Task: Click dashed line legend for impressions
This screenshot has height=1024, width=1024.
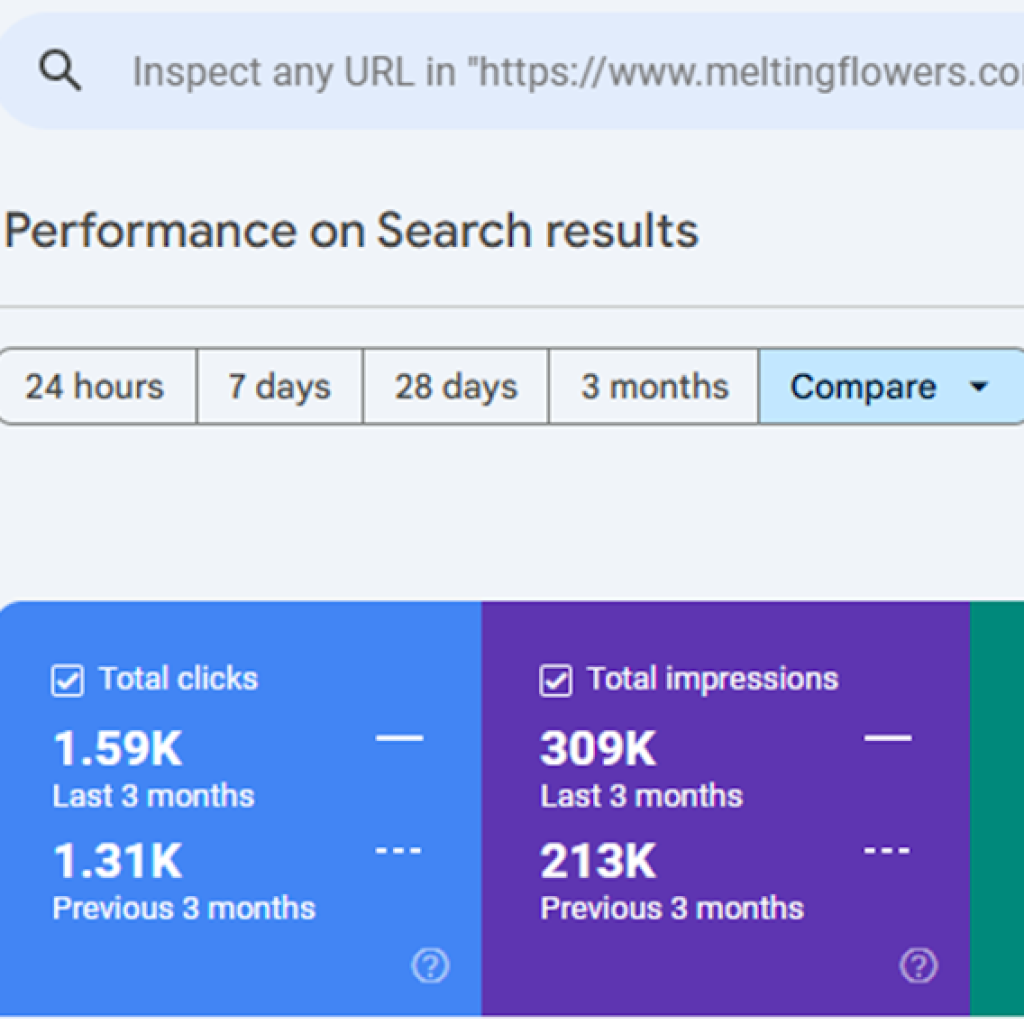Action: tap(887, 851)
